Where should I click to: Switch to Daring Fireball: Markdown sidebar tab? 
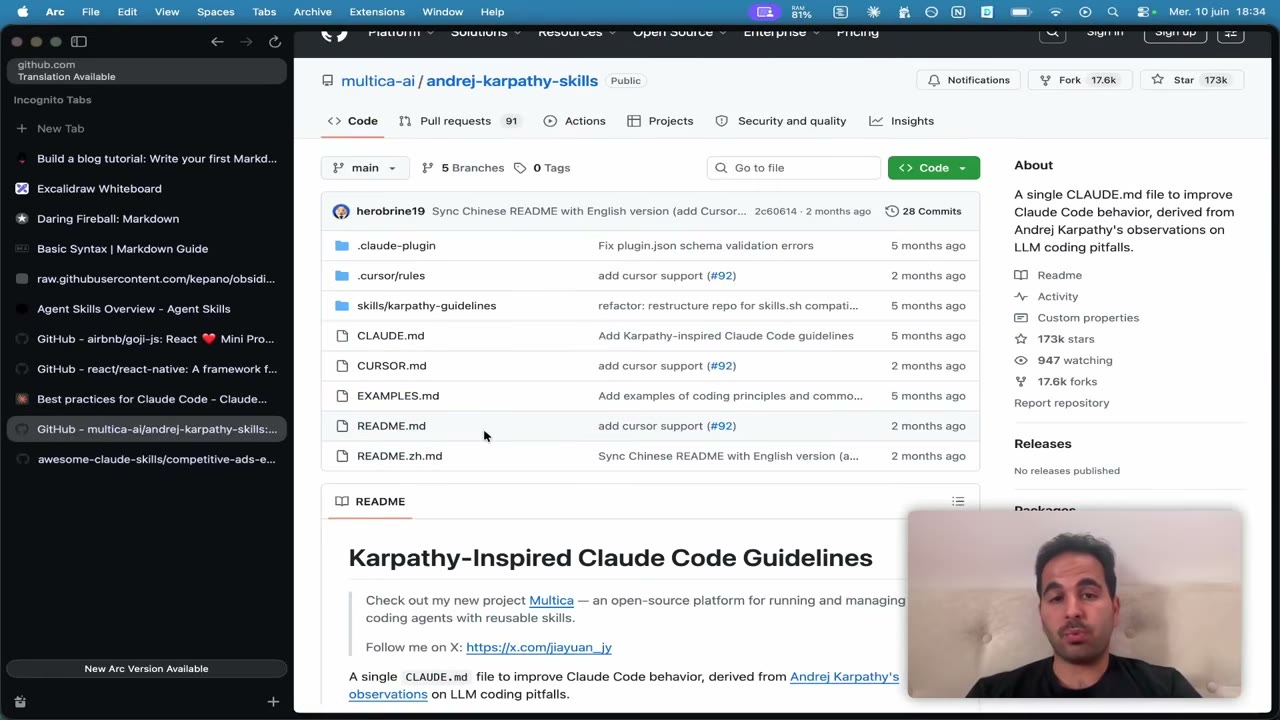(x=146, y=219)
